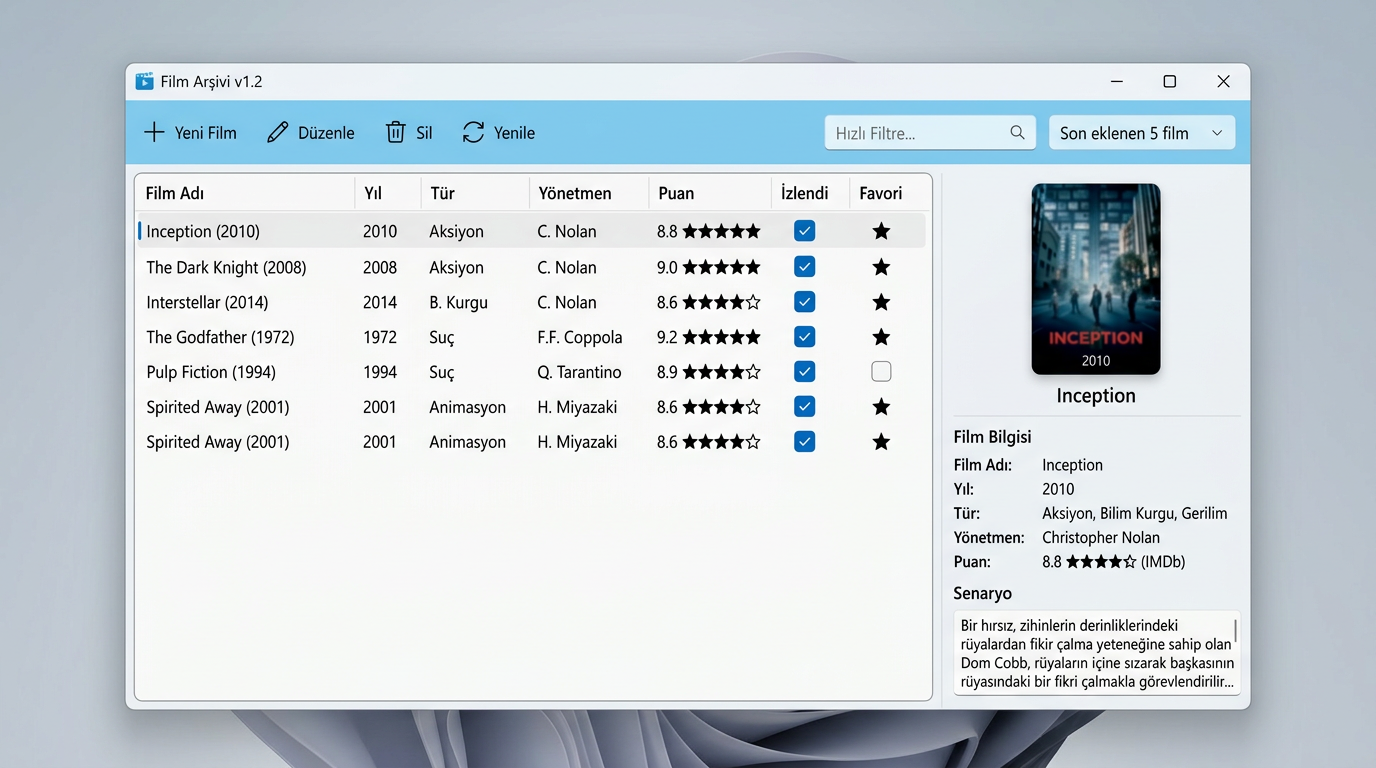1376x768 pixels.
Task: Click the trash can Sil icon
Action: [x=396, y=132]
